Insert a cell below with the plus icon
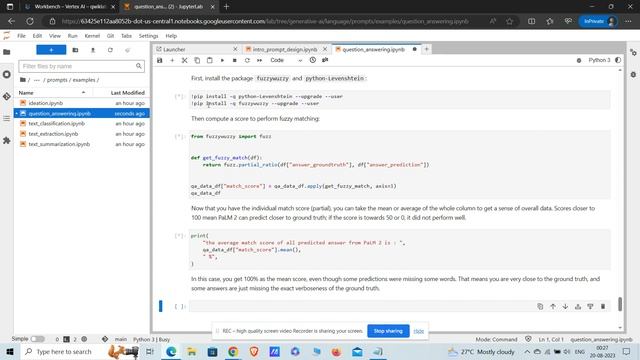 172,60
